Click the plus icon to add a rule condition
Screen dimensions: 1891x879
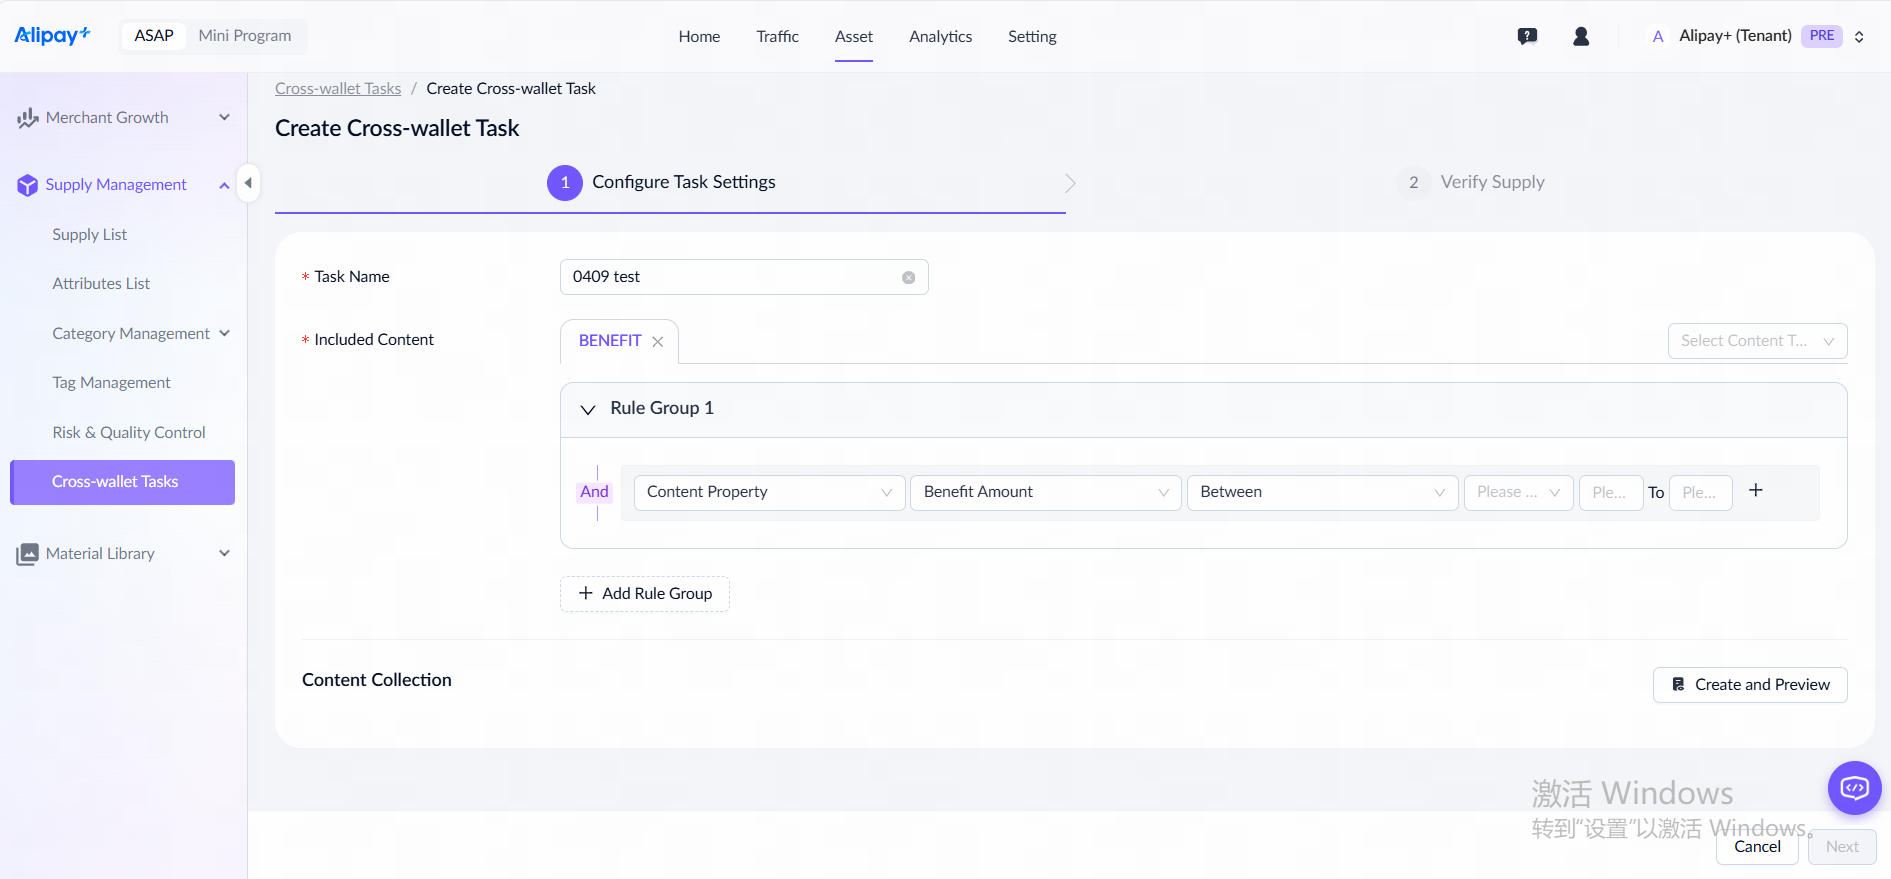click(1755, 490)
